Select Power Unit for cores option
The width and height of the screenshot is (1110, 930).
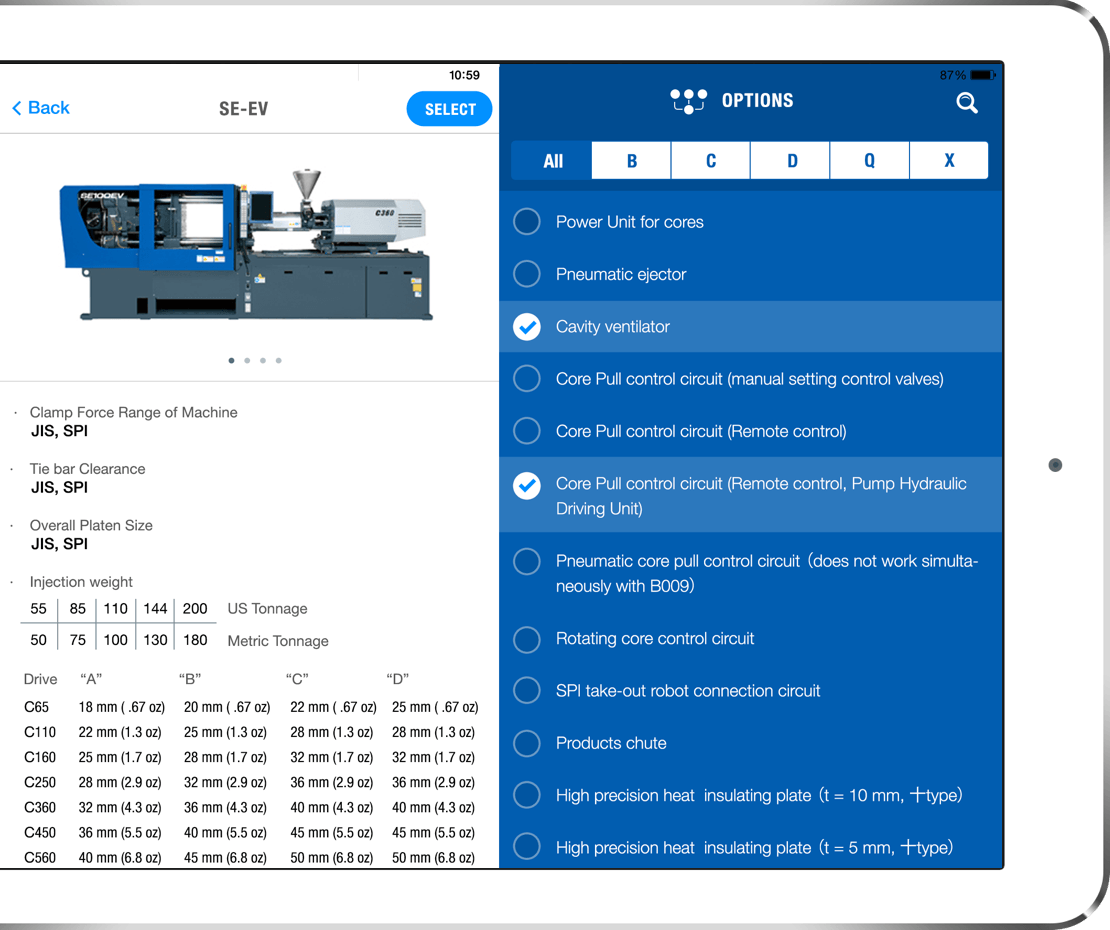(x=750, y=222)
